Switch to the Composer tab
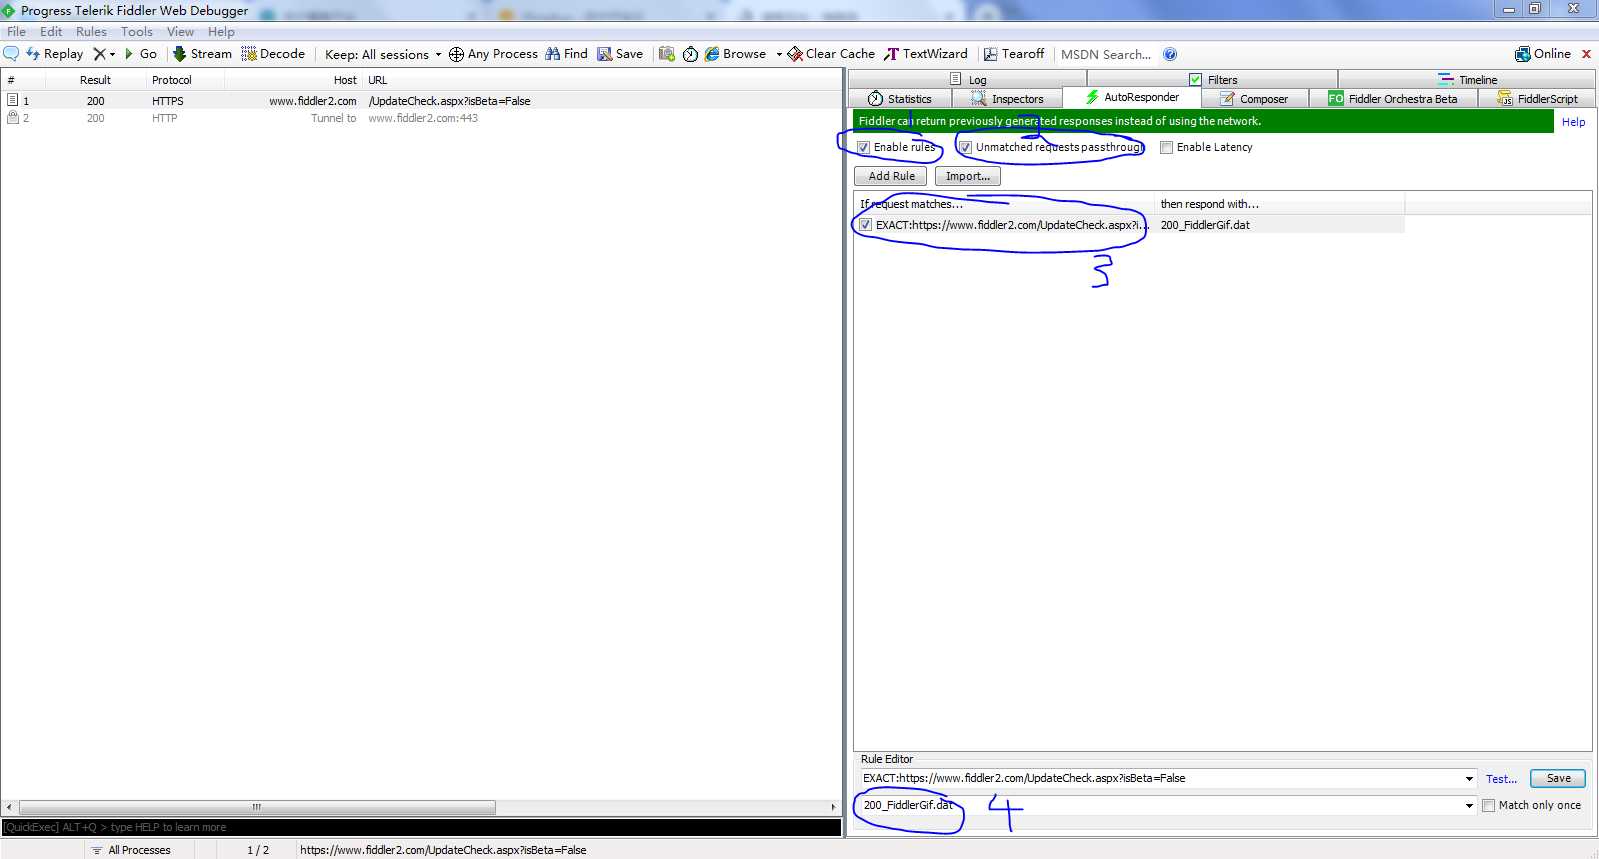The width and height of the screenshot is (1599, 859). click(x=1254, y=98)
